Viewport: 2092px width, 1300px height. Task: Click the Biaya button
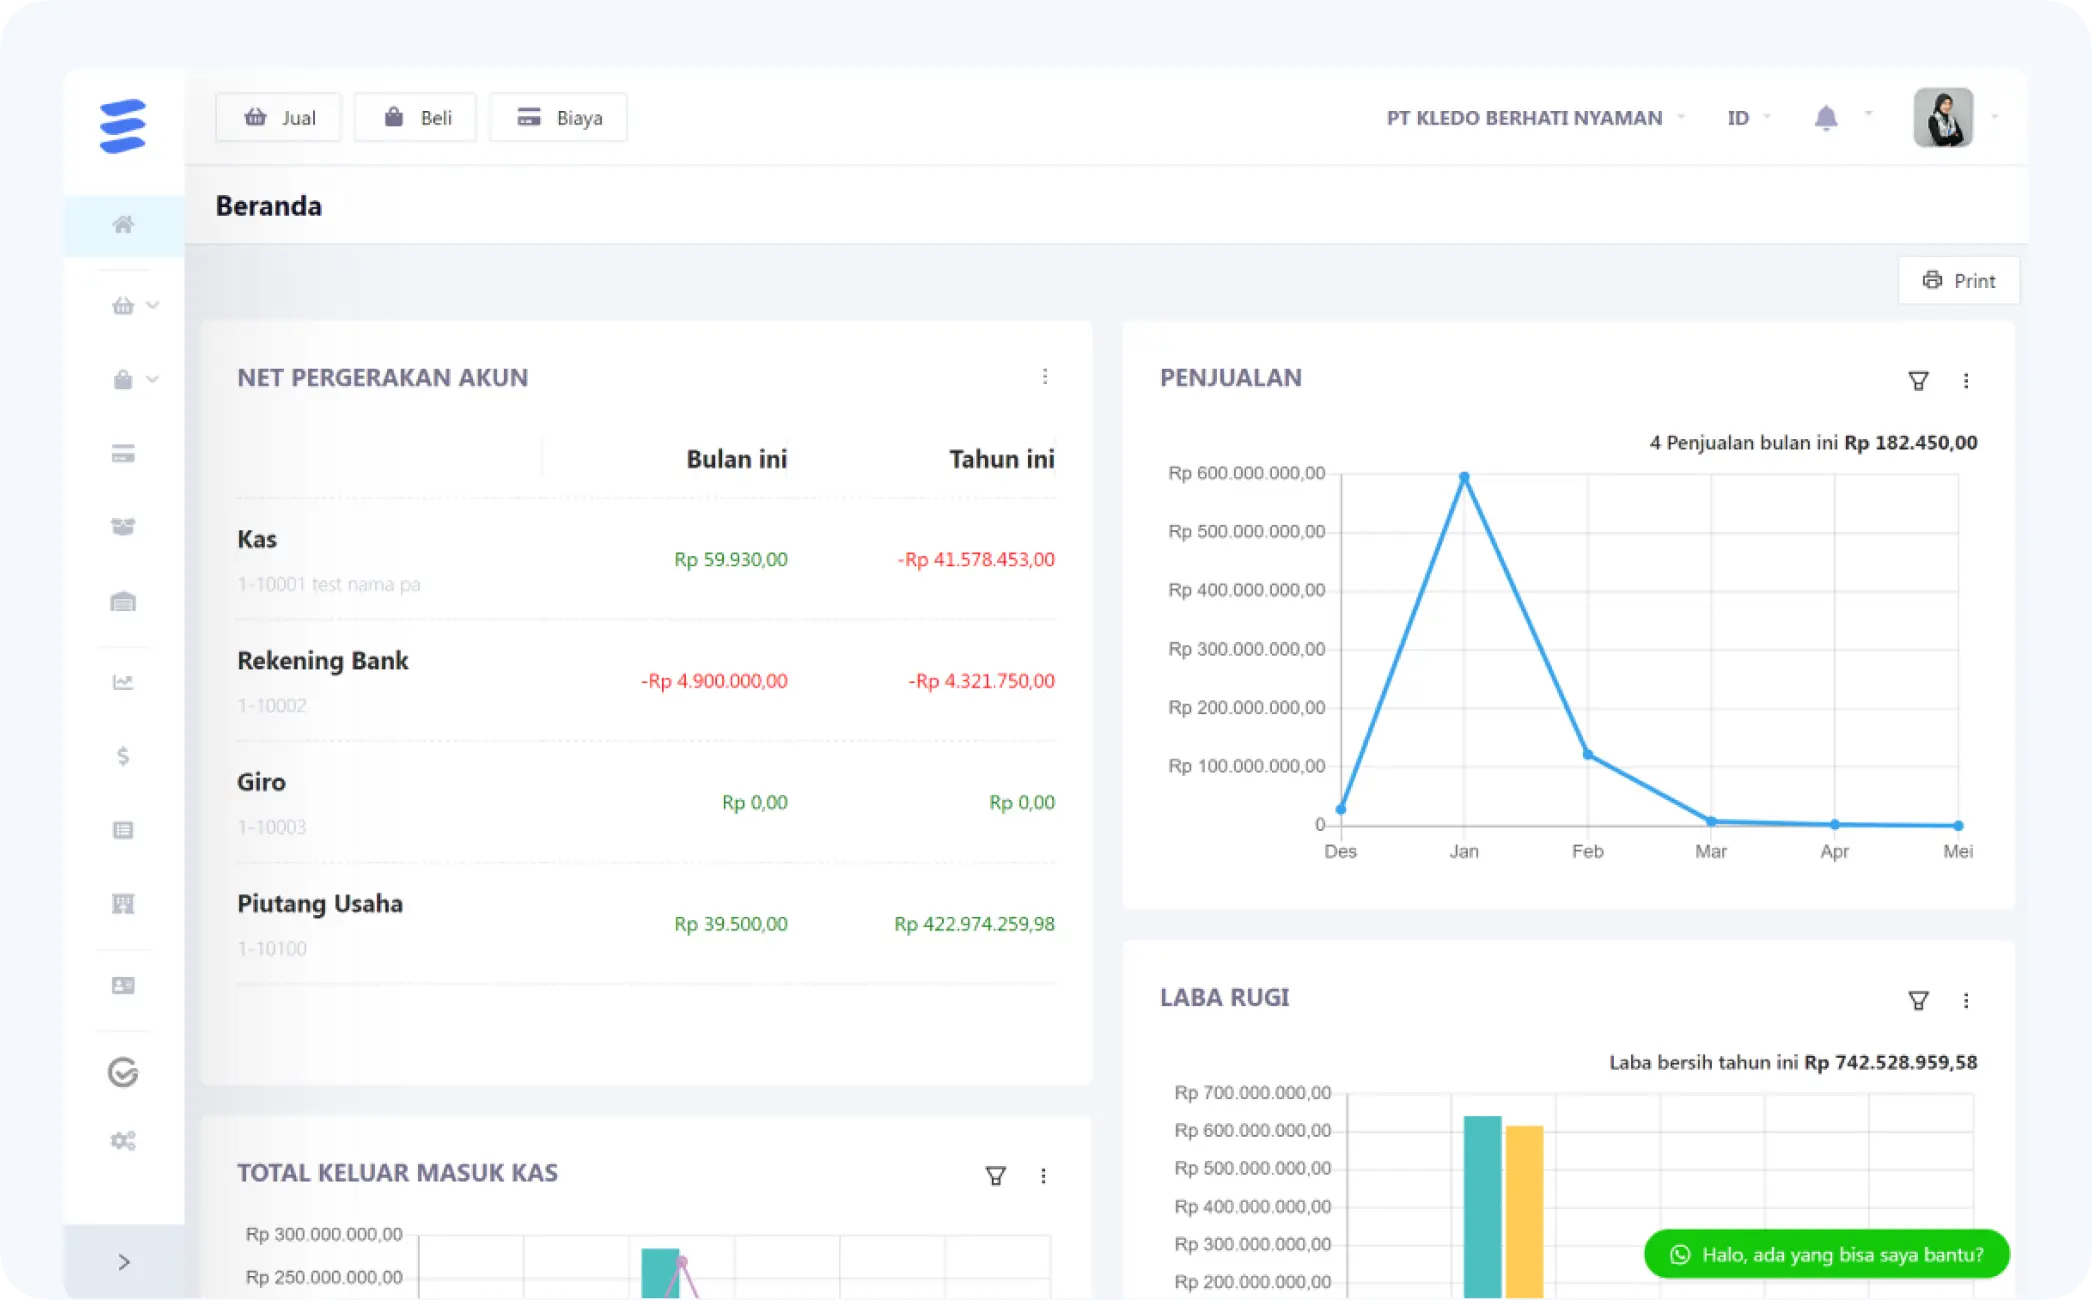[559, 118]
